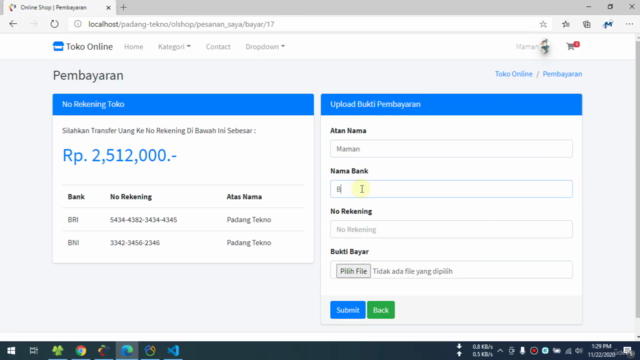Click the browser profile icon
Screen dimensions: 640x360
pyautogui.click(x=608, y=24)
